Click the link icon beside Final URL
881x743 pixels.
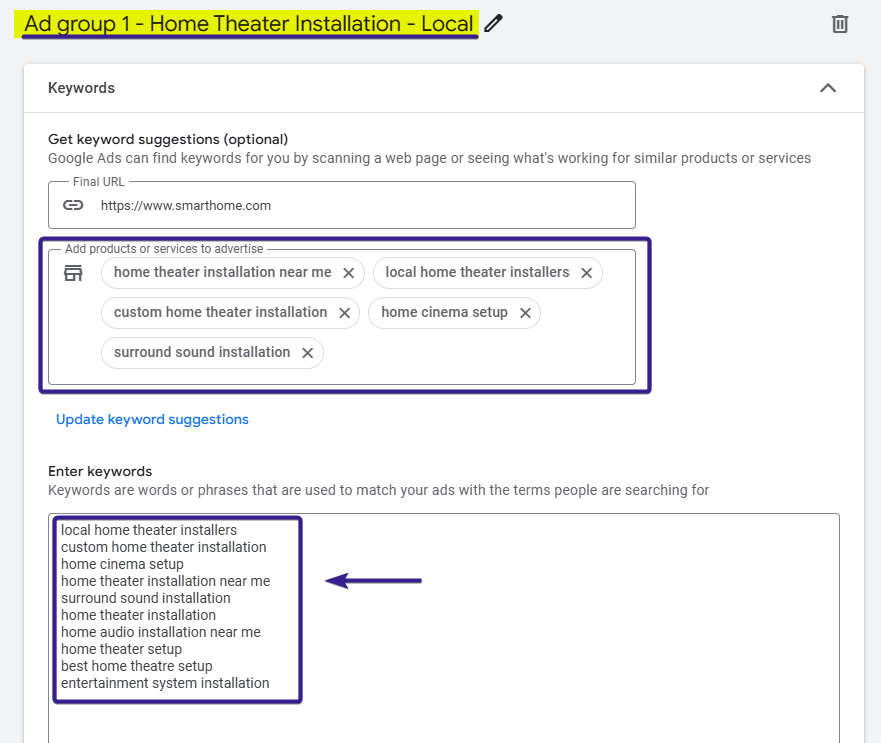(x=73, y=205)
